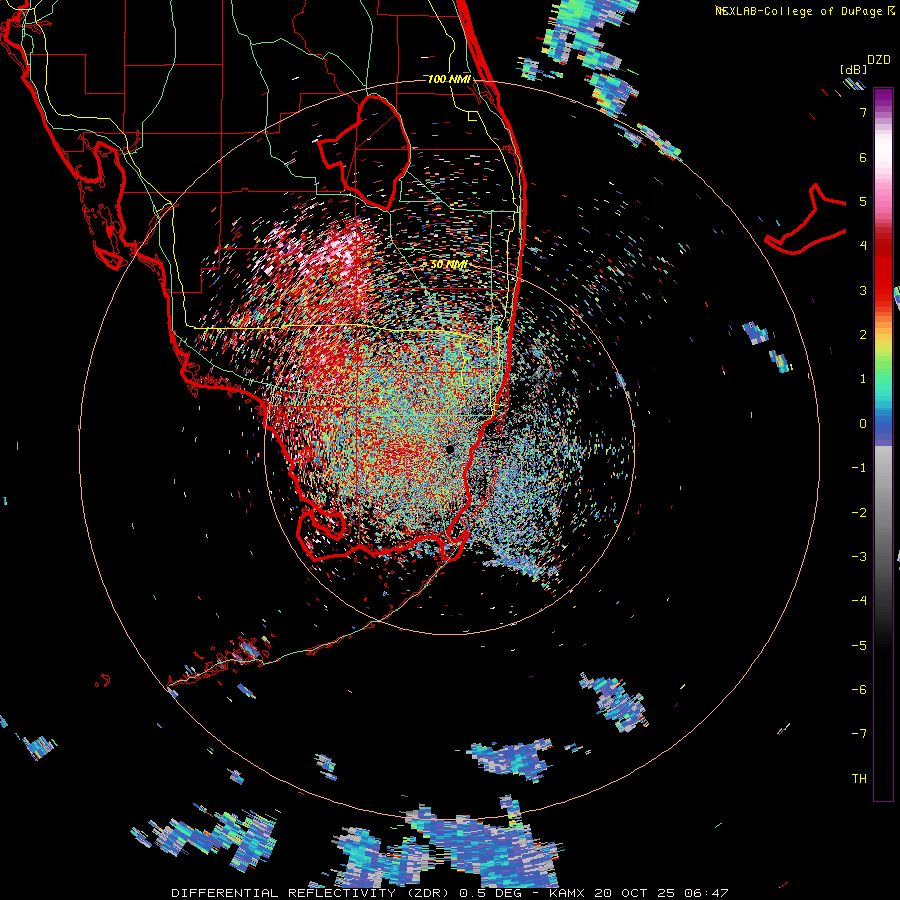Click the black KAMX radar site dot
900x900 pixels.
click(x=449, y=449)
